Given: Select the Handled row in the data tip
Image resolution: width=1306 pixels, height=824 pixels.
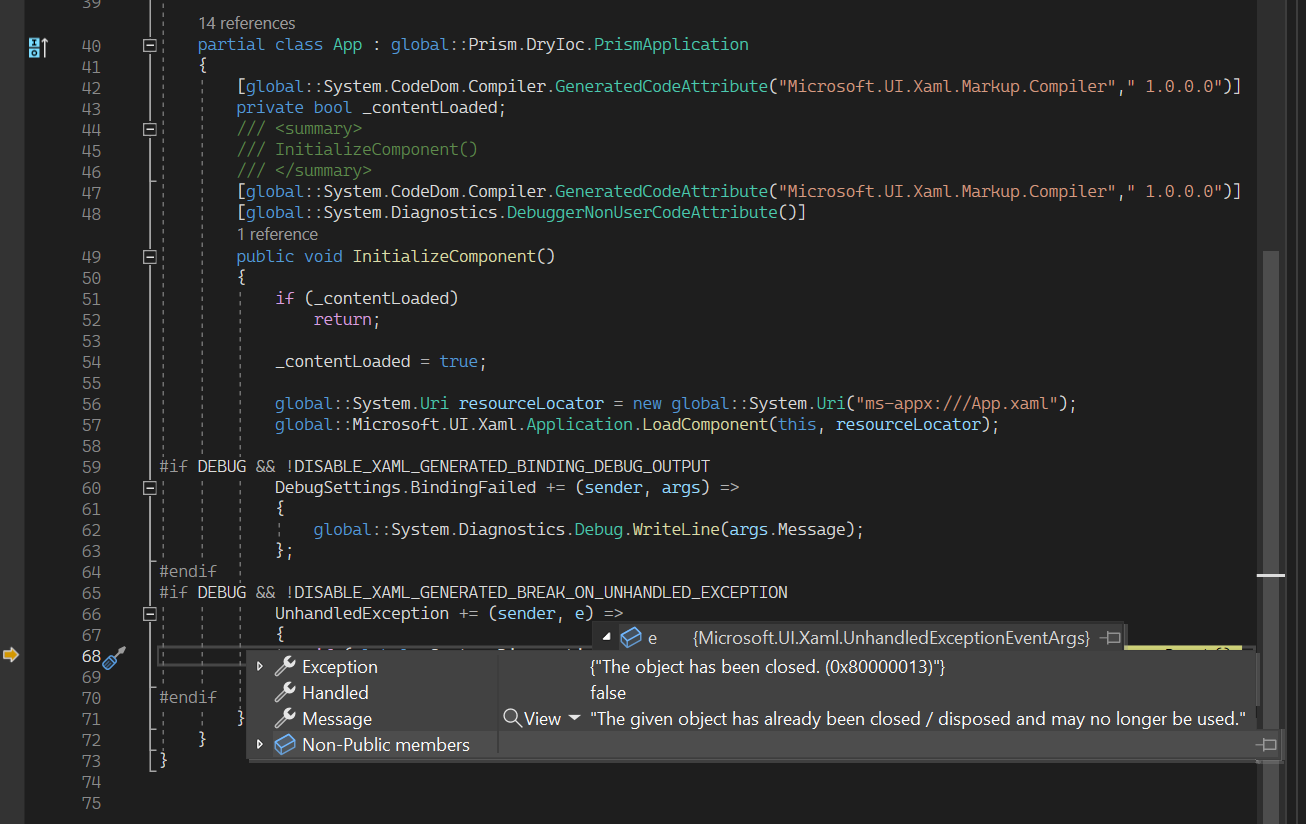Looking at the screenshot, I should [x=751, y=693].
